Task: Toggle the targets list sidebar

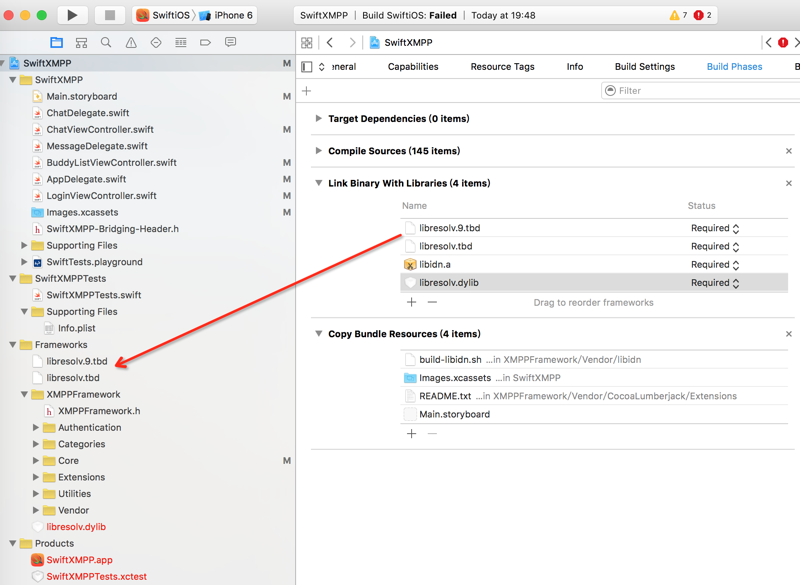Action: click(x=307, y=67)
